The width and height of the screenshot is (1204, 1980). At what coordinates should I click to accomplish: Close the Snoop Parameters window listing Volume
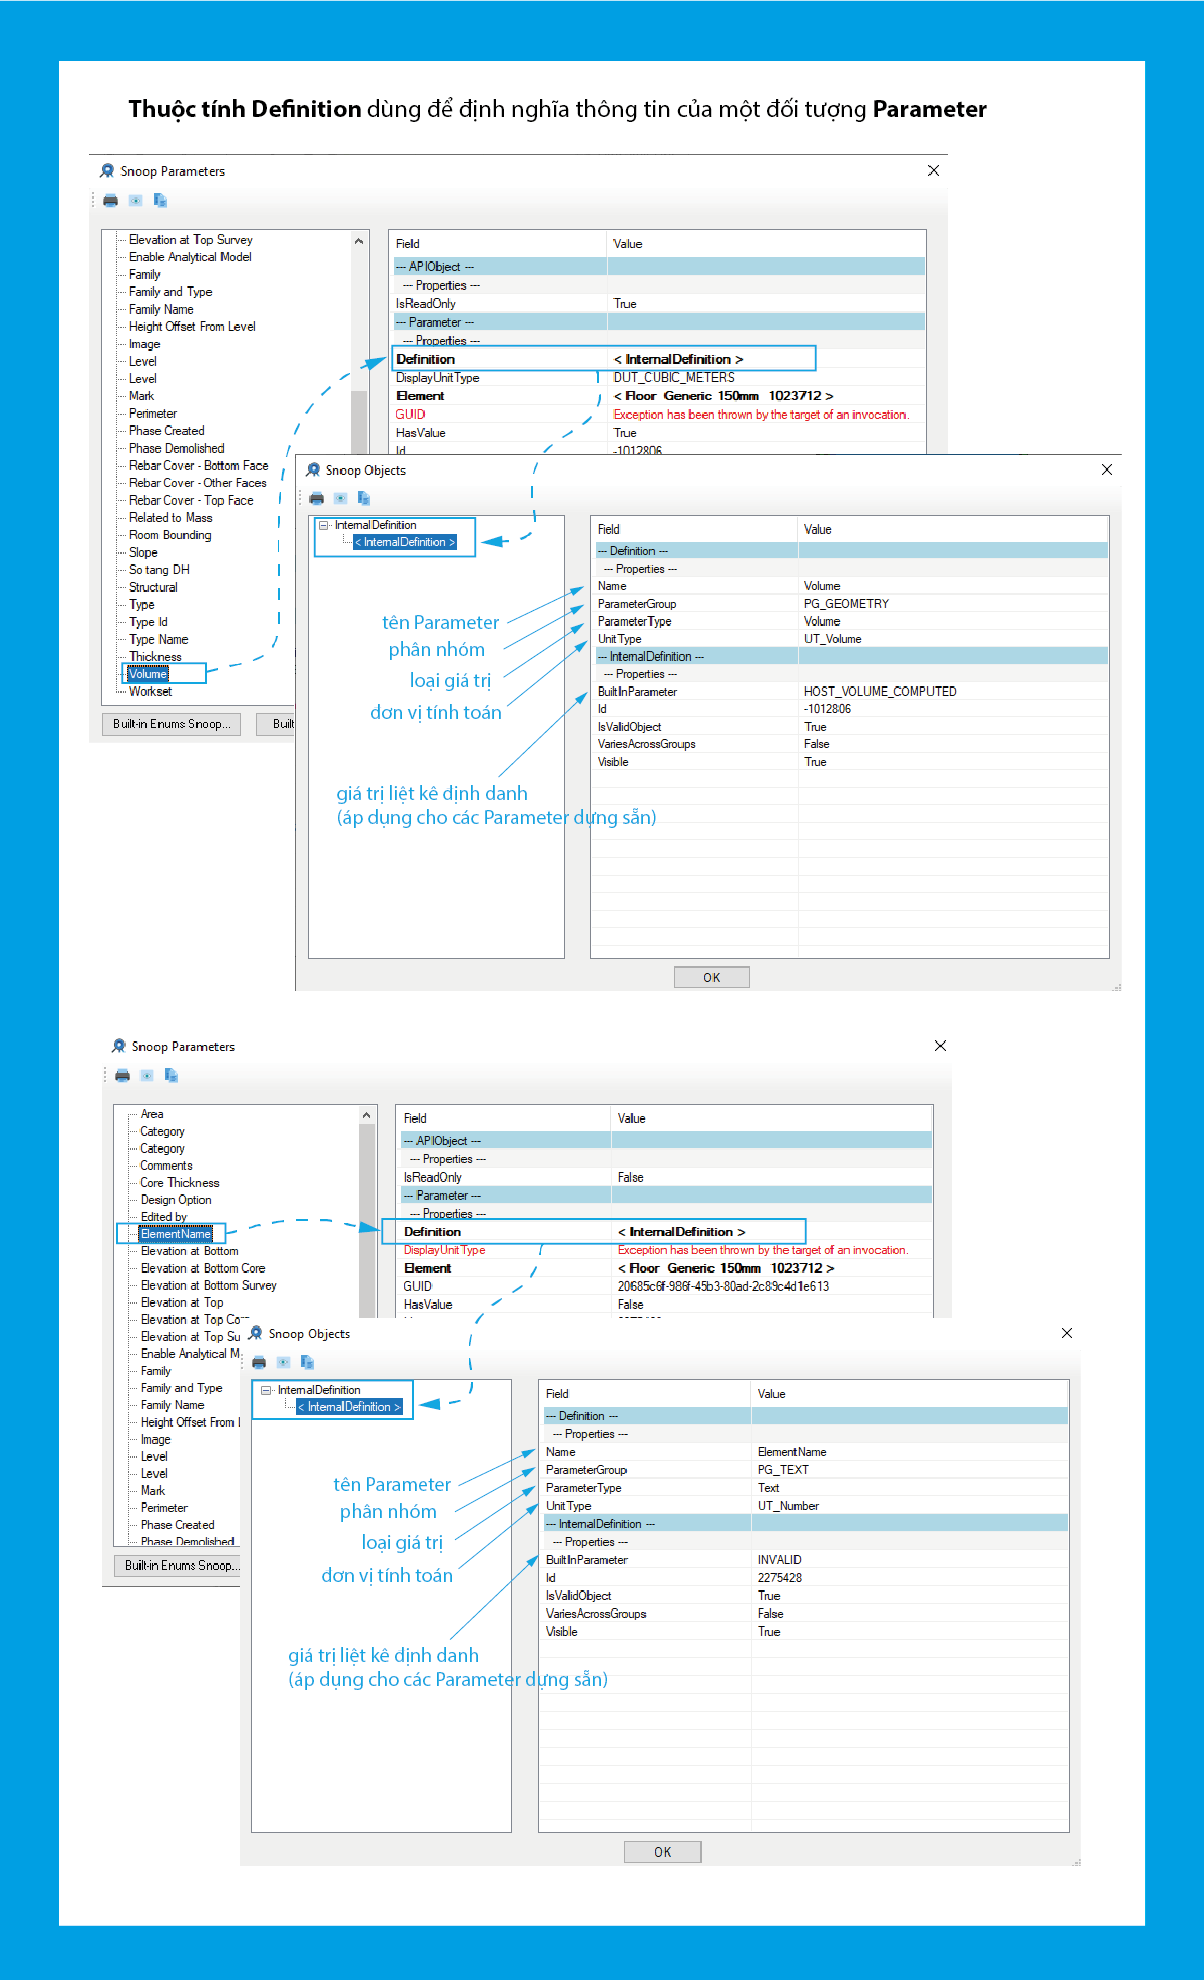(933, 171)
